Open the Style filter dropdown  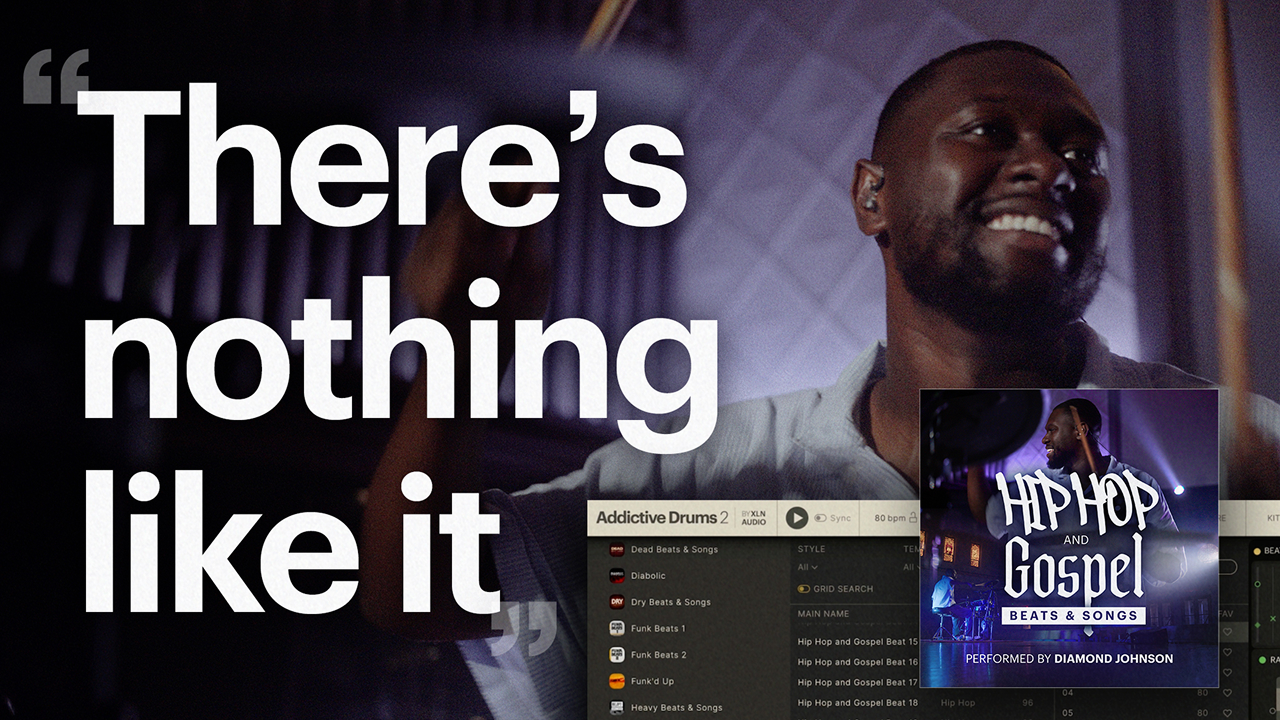807,567
